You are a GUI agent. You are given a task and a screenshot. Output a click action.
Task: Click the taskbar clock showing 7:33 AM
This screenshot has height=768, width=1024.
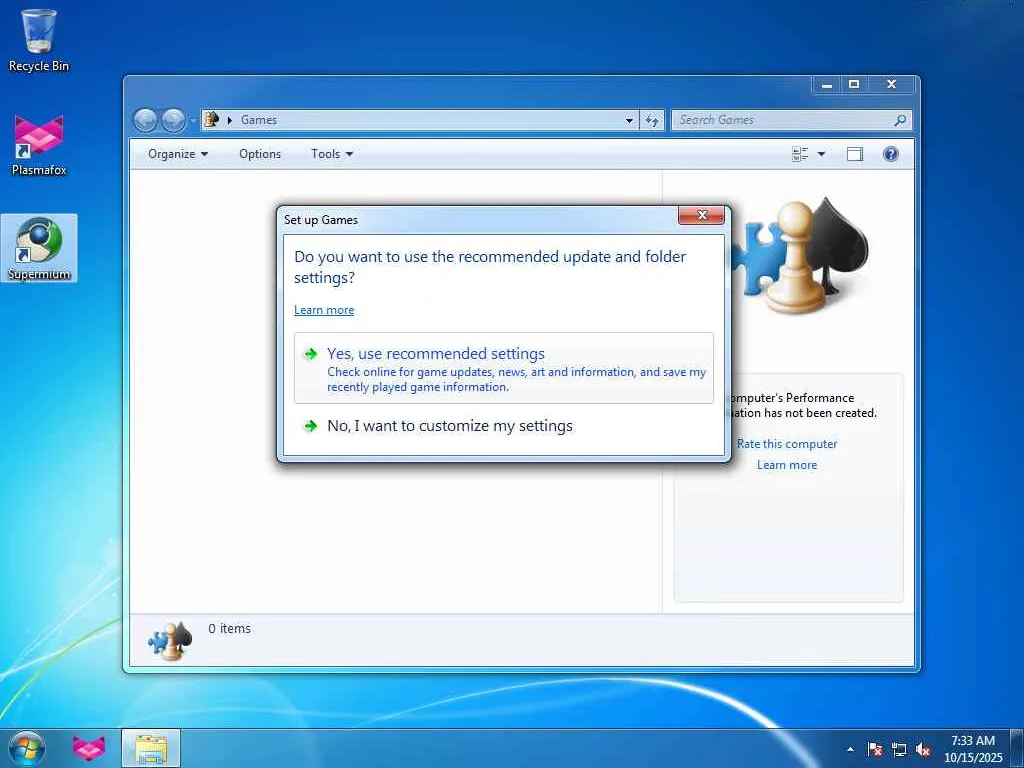(x=973, y=749)
